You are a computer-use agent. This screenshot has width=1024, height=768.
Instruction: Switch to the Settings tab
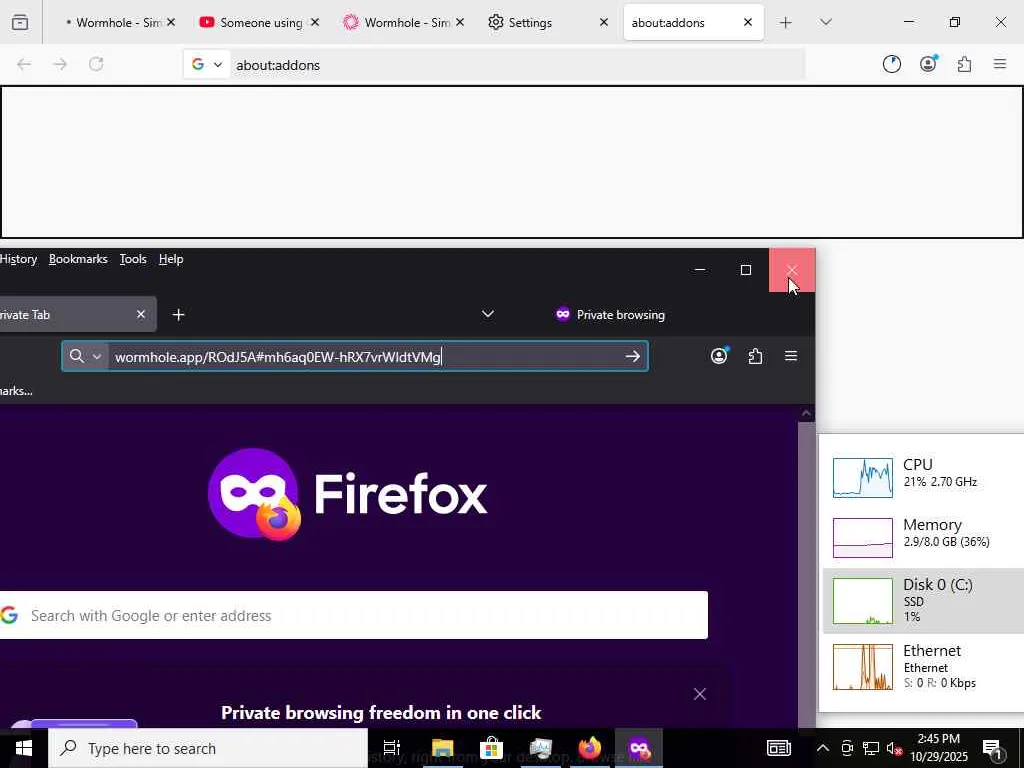tap(530, 23)
